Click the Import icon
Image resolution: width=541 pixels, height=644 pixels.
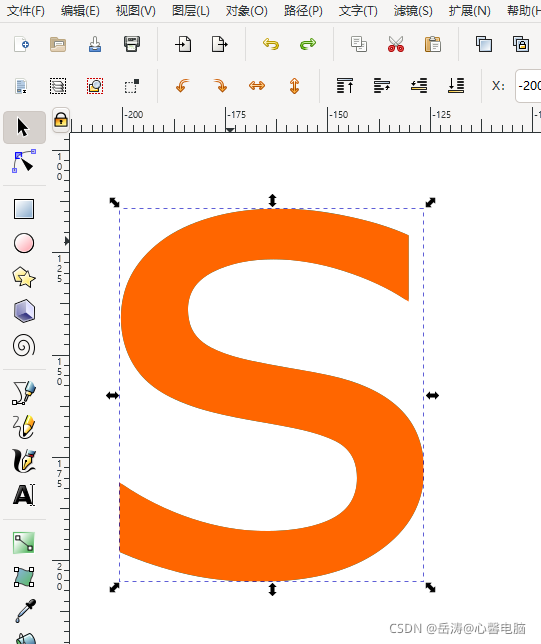coord(183,44)
